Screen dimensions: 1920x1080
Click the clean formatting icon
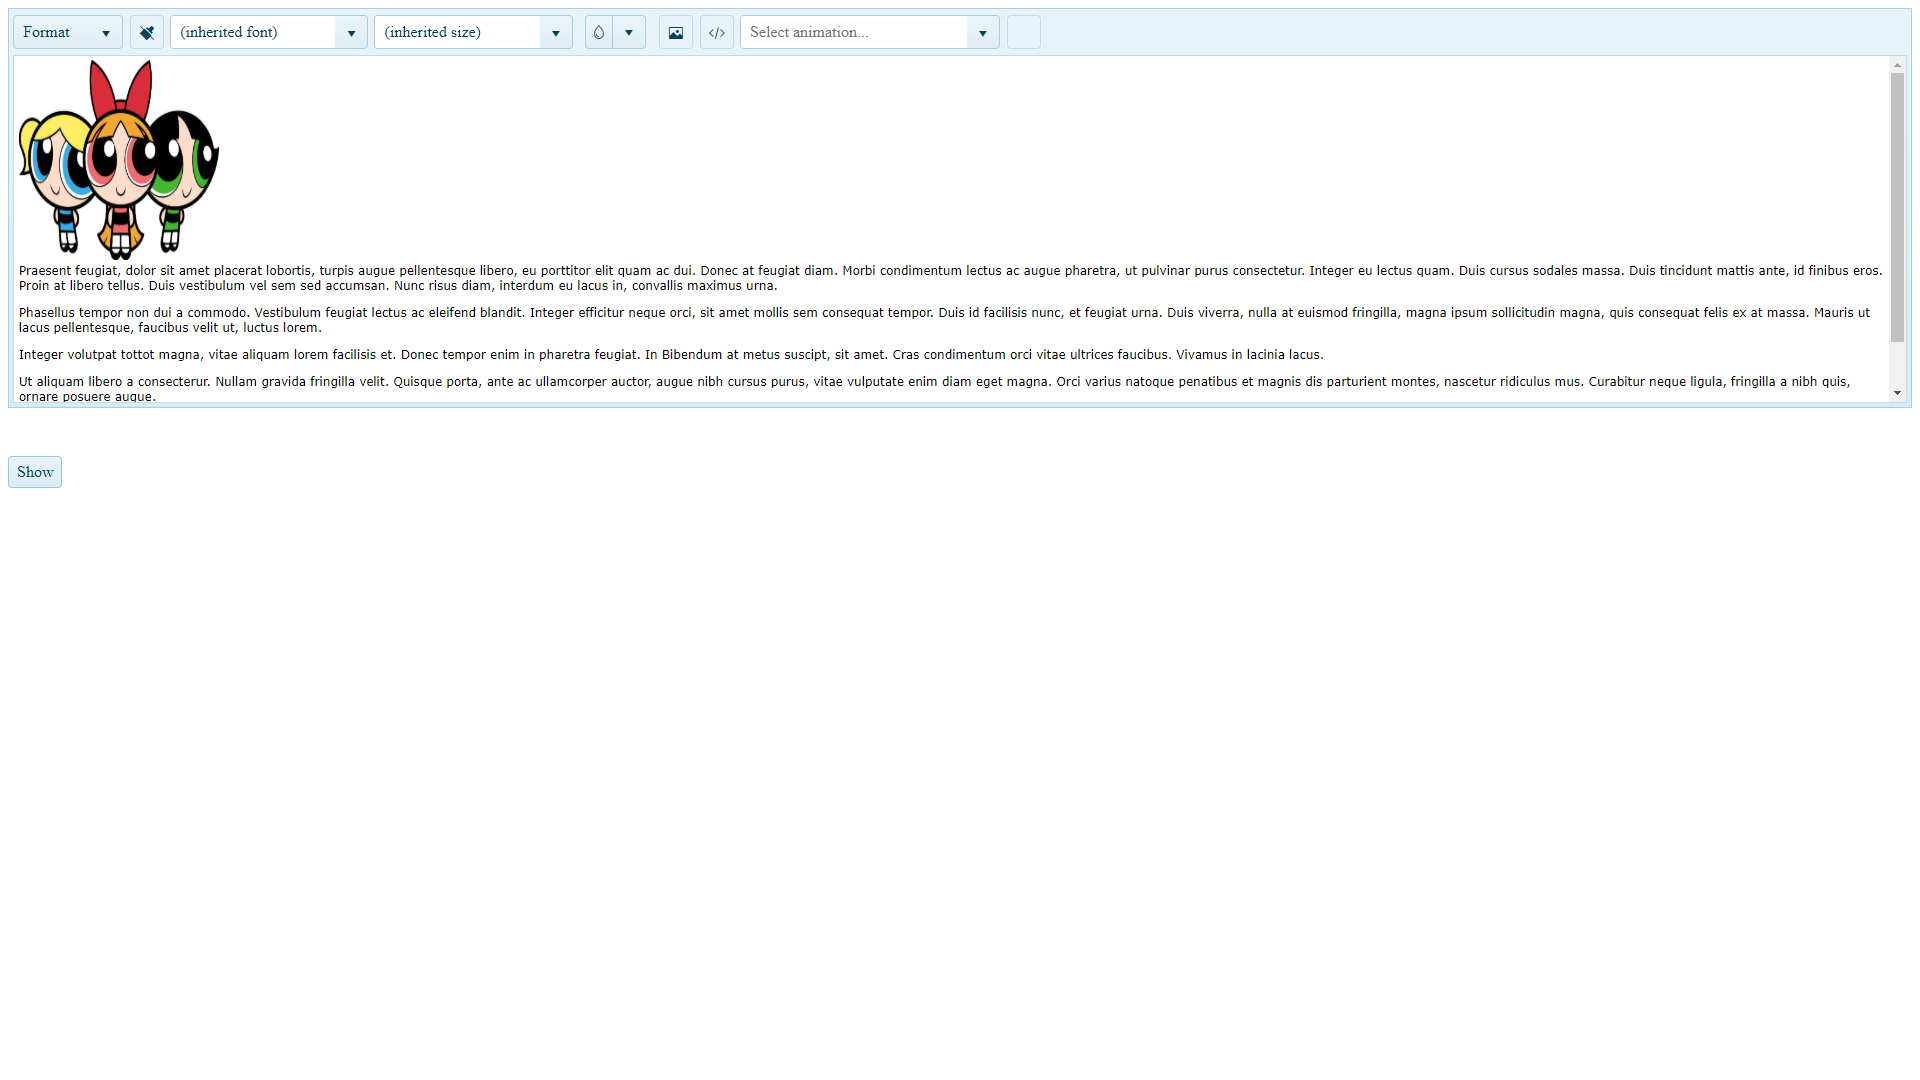coord(147,32)
